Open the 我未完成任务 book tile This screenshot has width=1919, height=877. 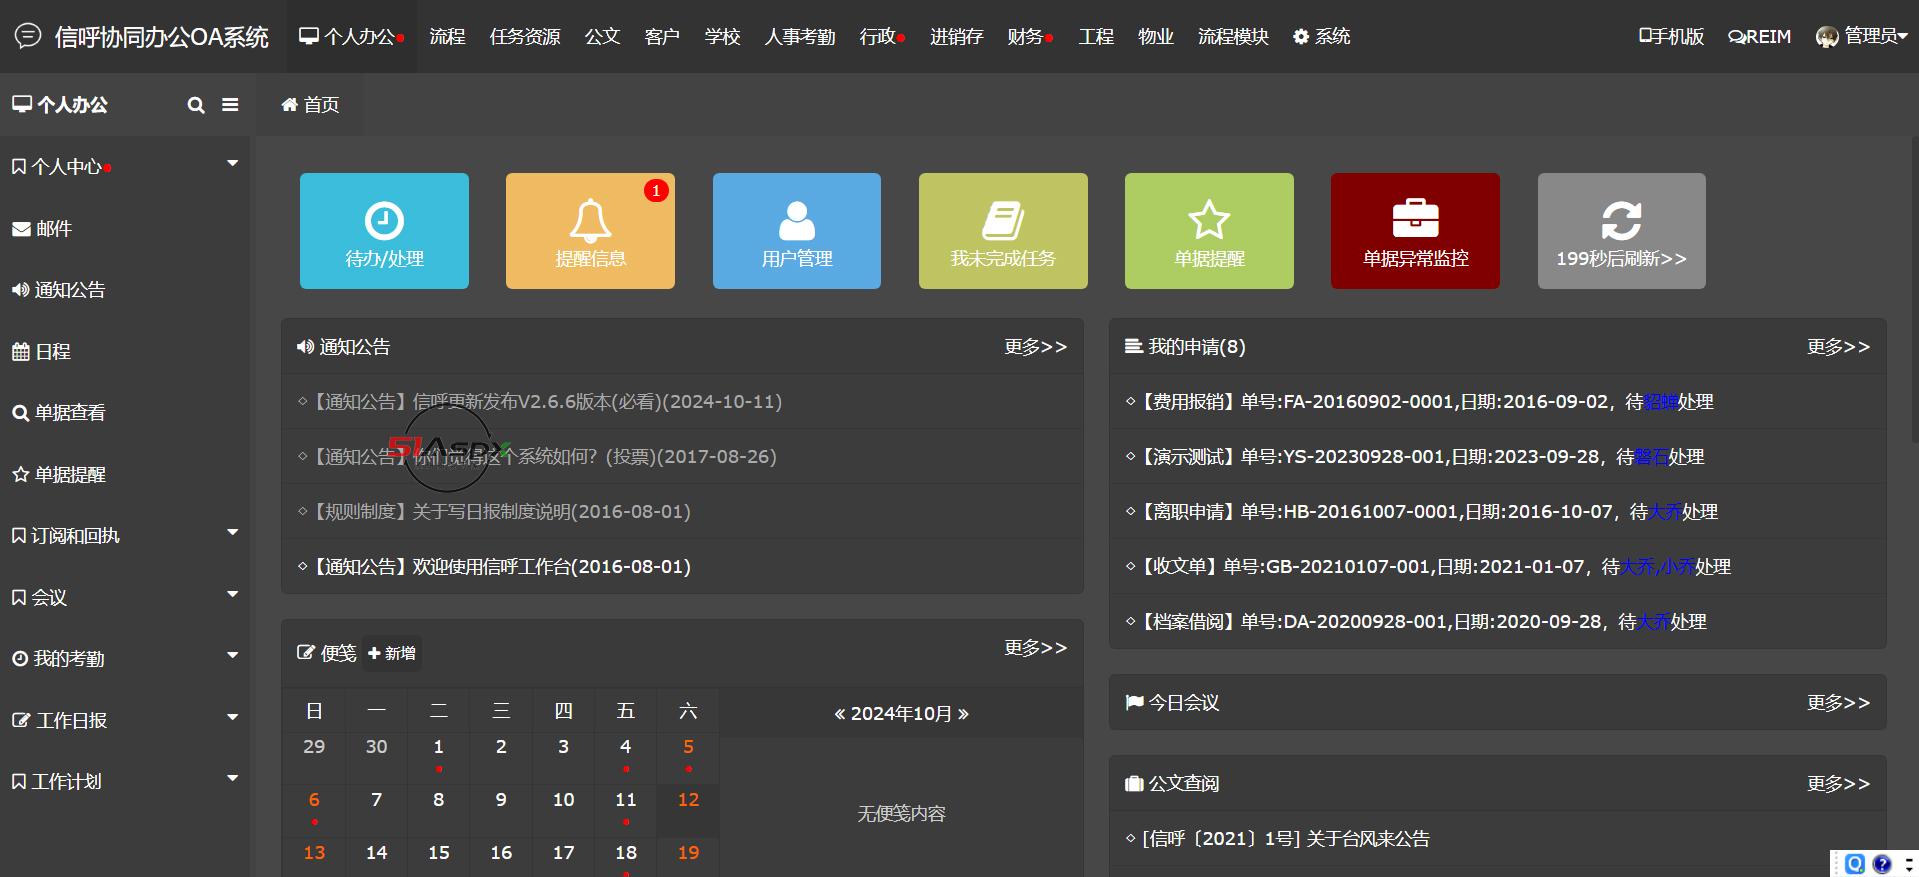(1003, 231)
